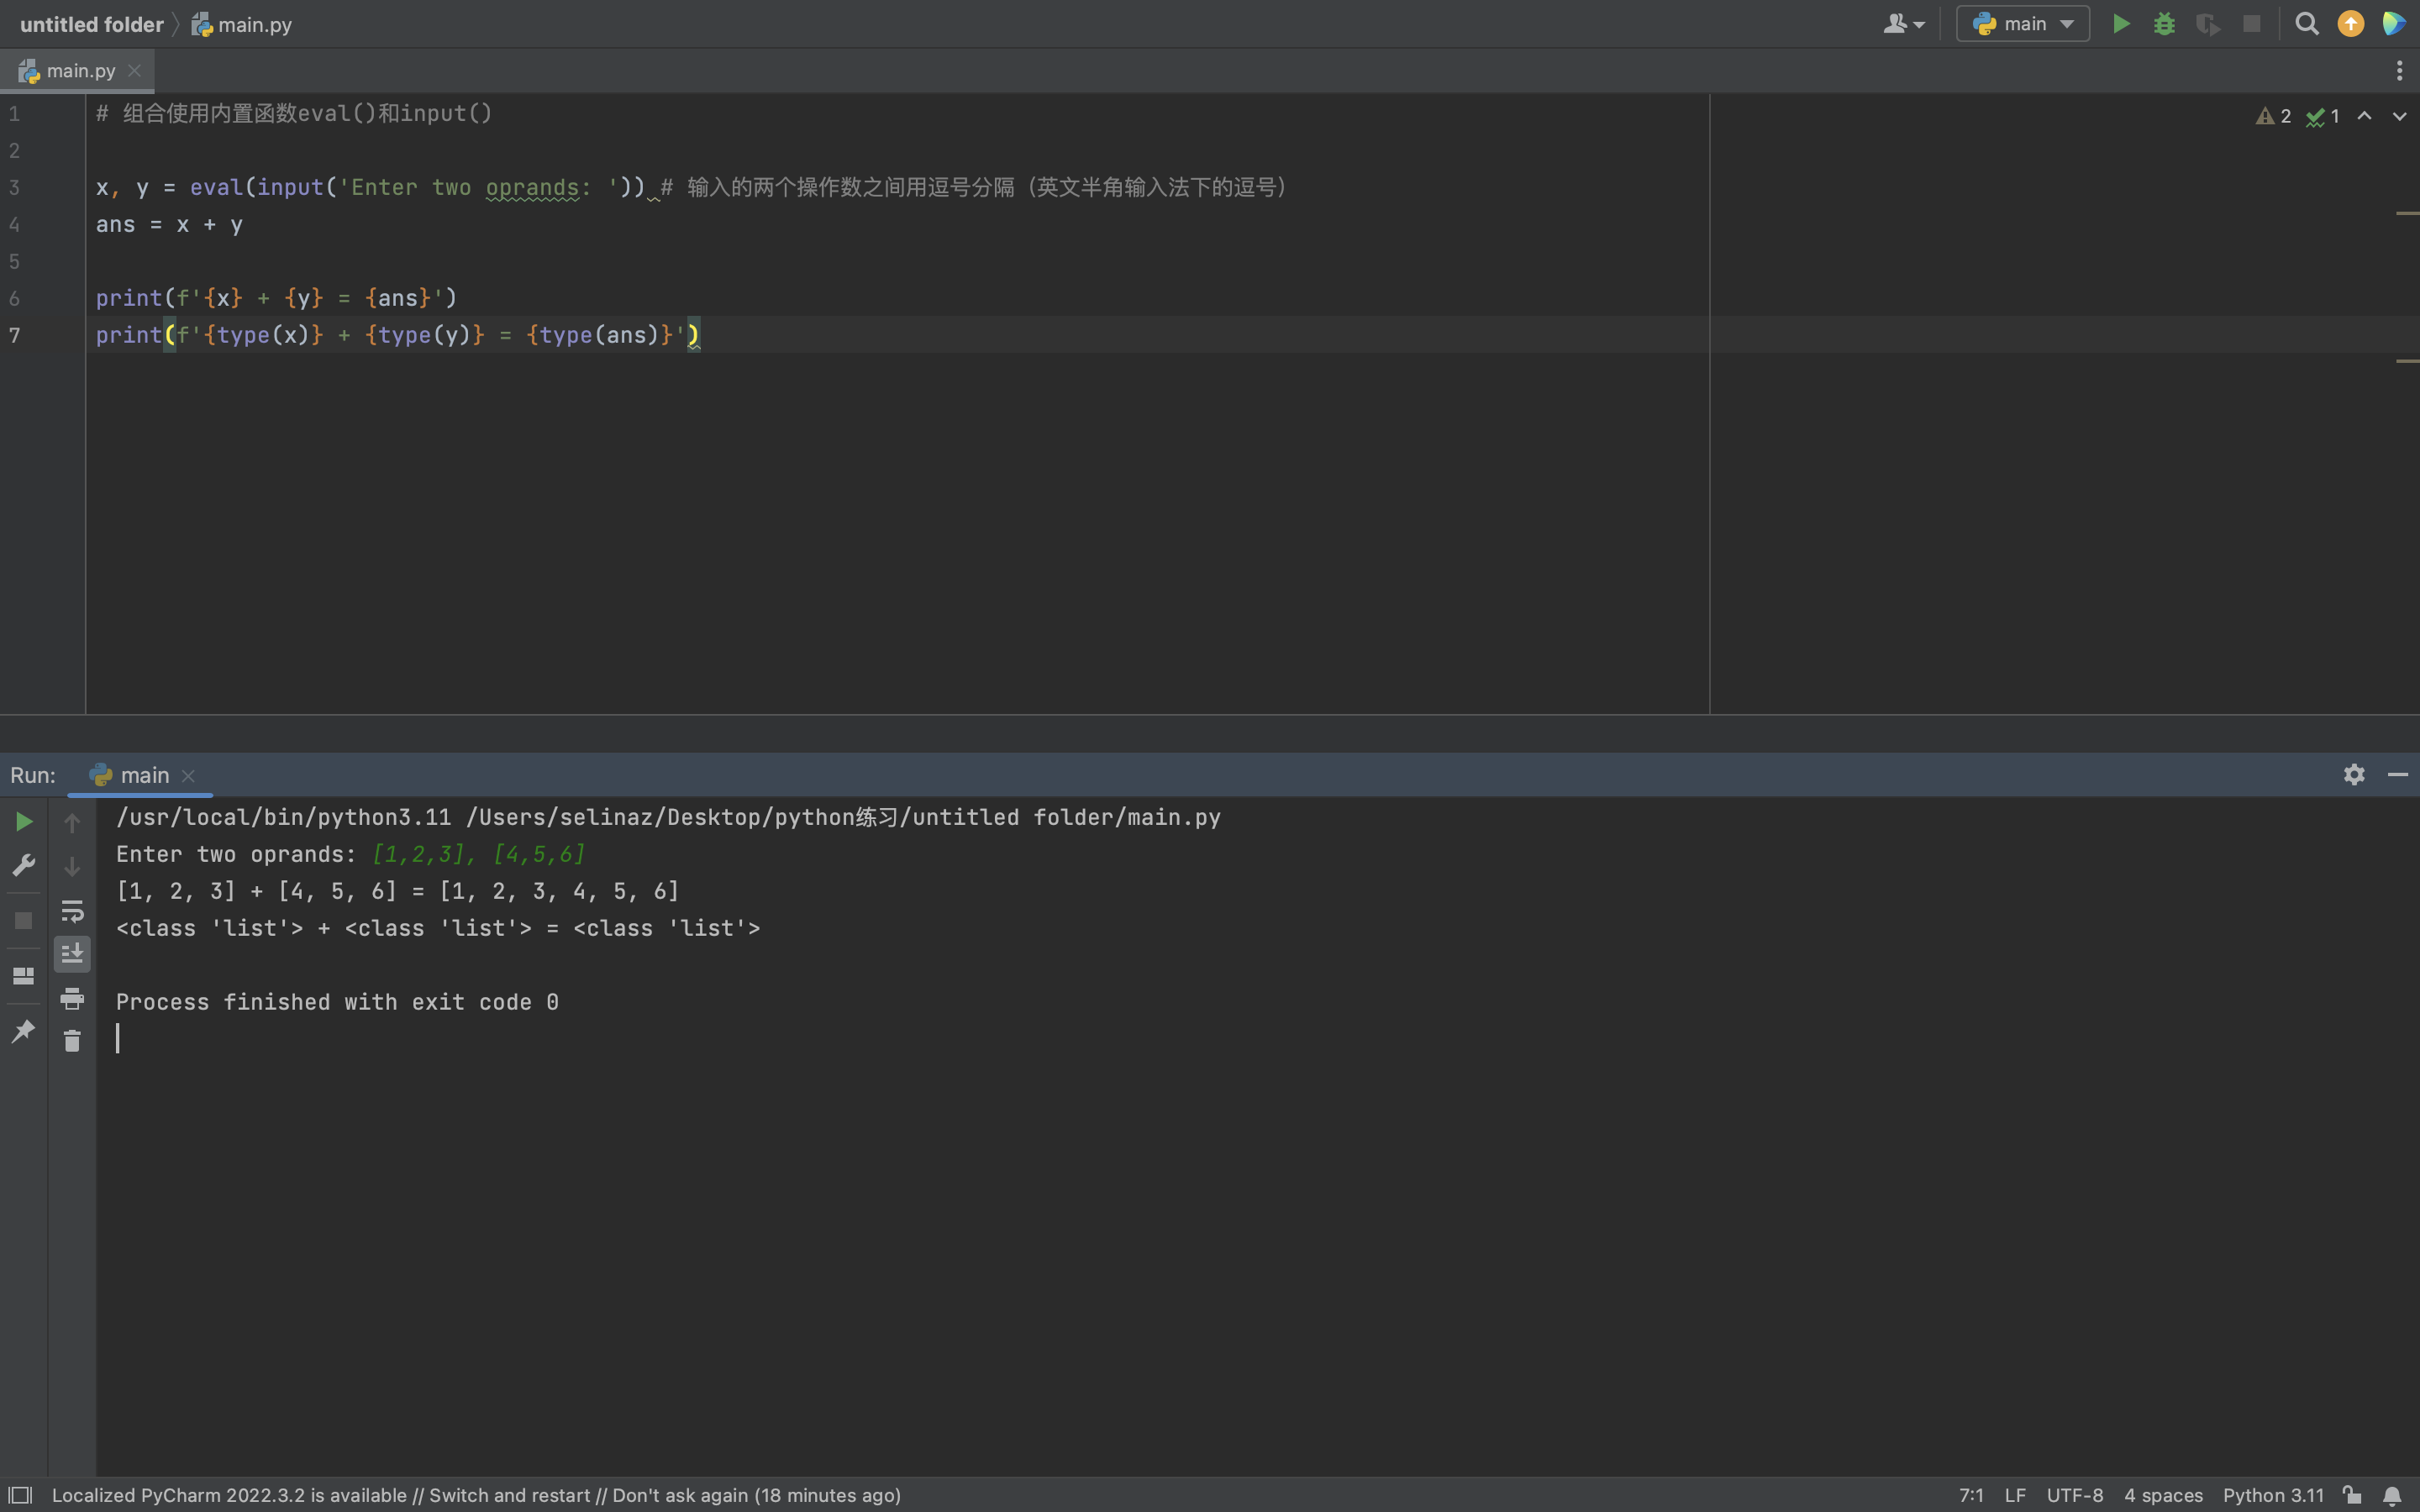Run main with the green toolbar play button
The width and height of the screenshot is (2420, 1512).
[2121, 24]
